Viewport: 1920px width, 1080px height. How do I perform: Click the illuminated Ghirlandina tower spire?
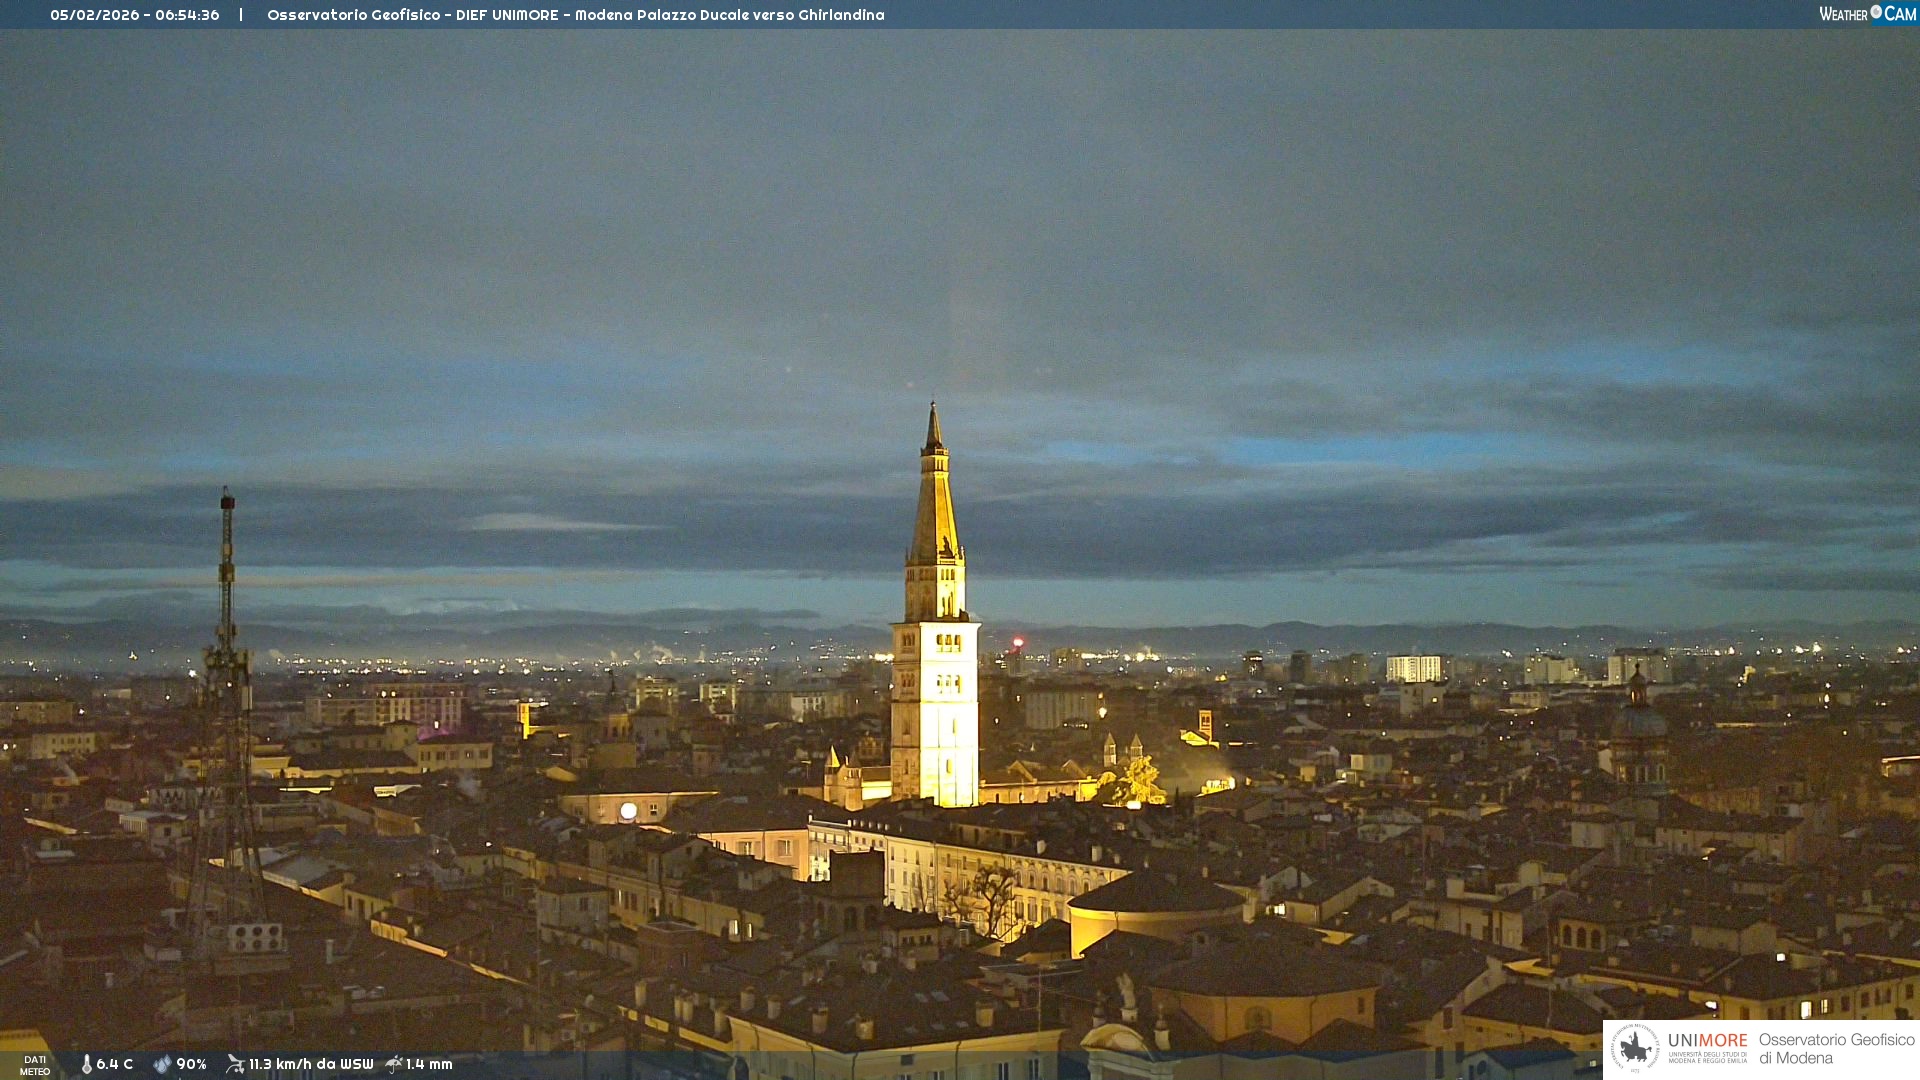tap(935, 500)
